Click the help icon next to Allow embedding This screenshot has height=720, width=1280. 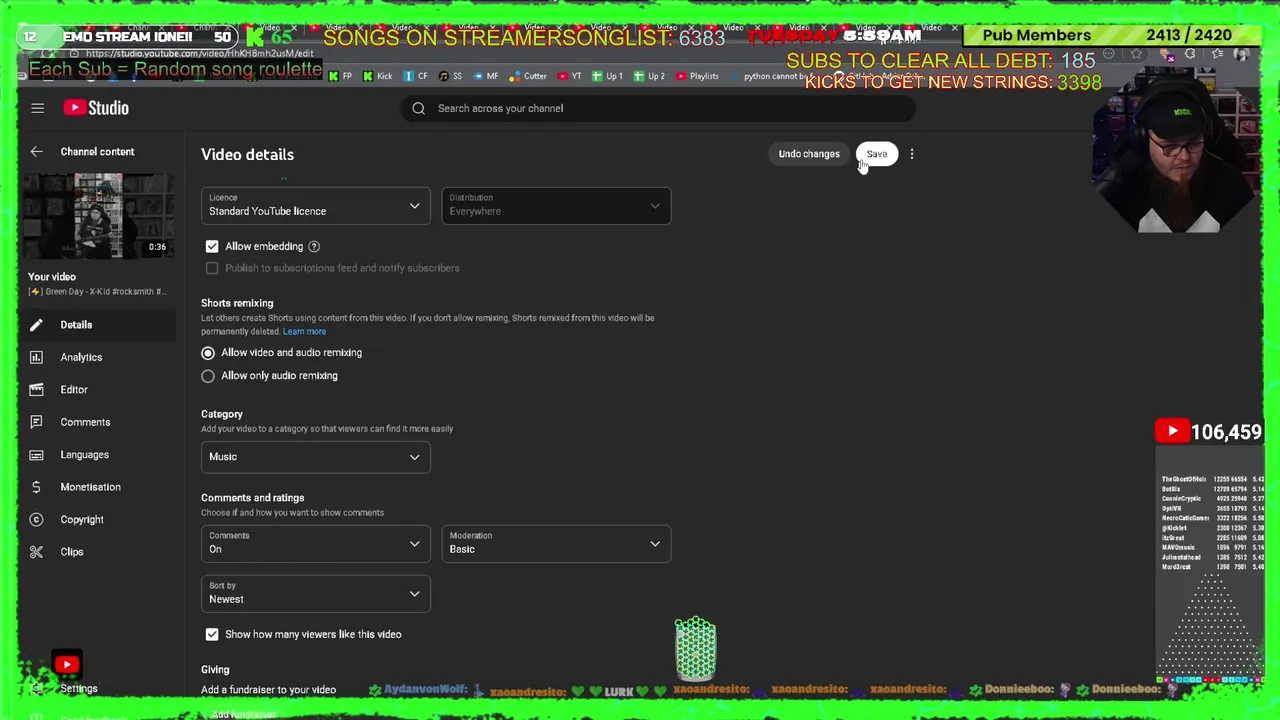click(x=314, y=246)
